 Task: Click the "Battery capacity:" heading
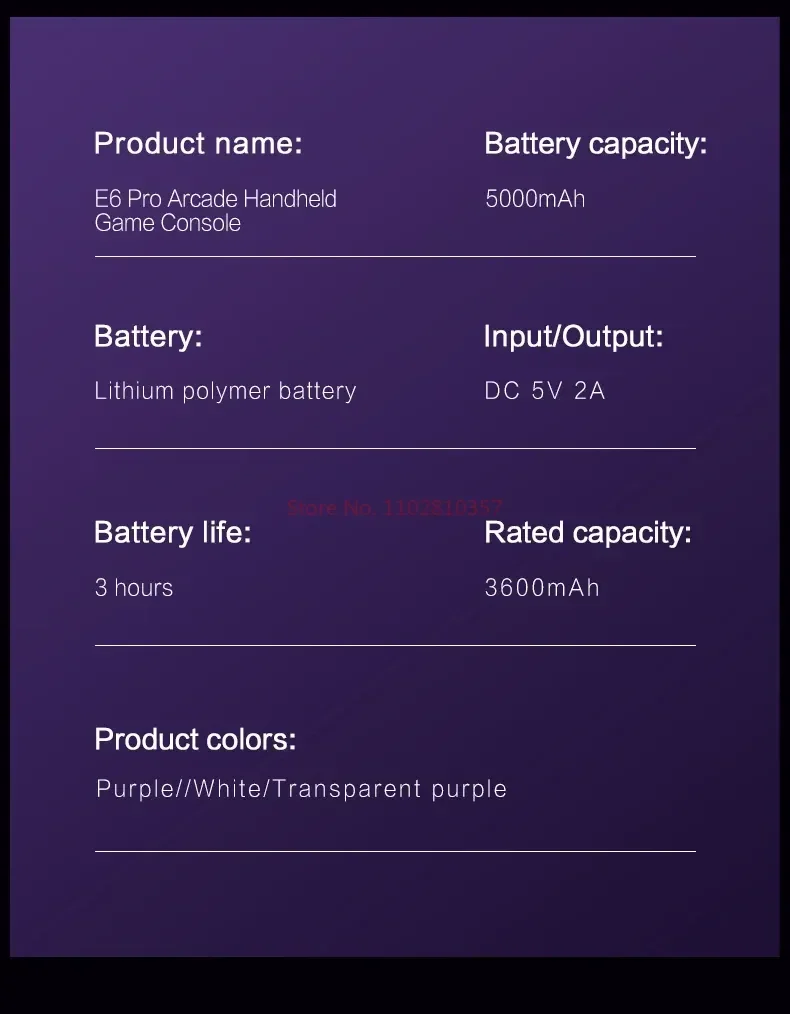coord(595,144)
